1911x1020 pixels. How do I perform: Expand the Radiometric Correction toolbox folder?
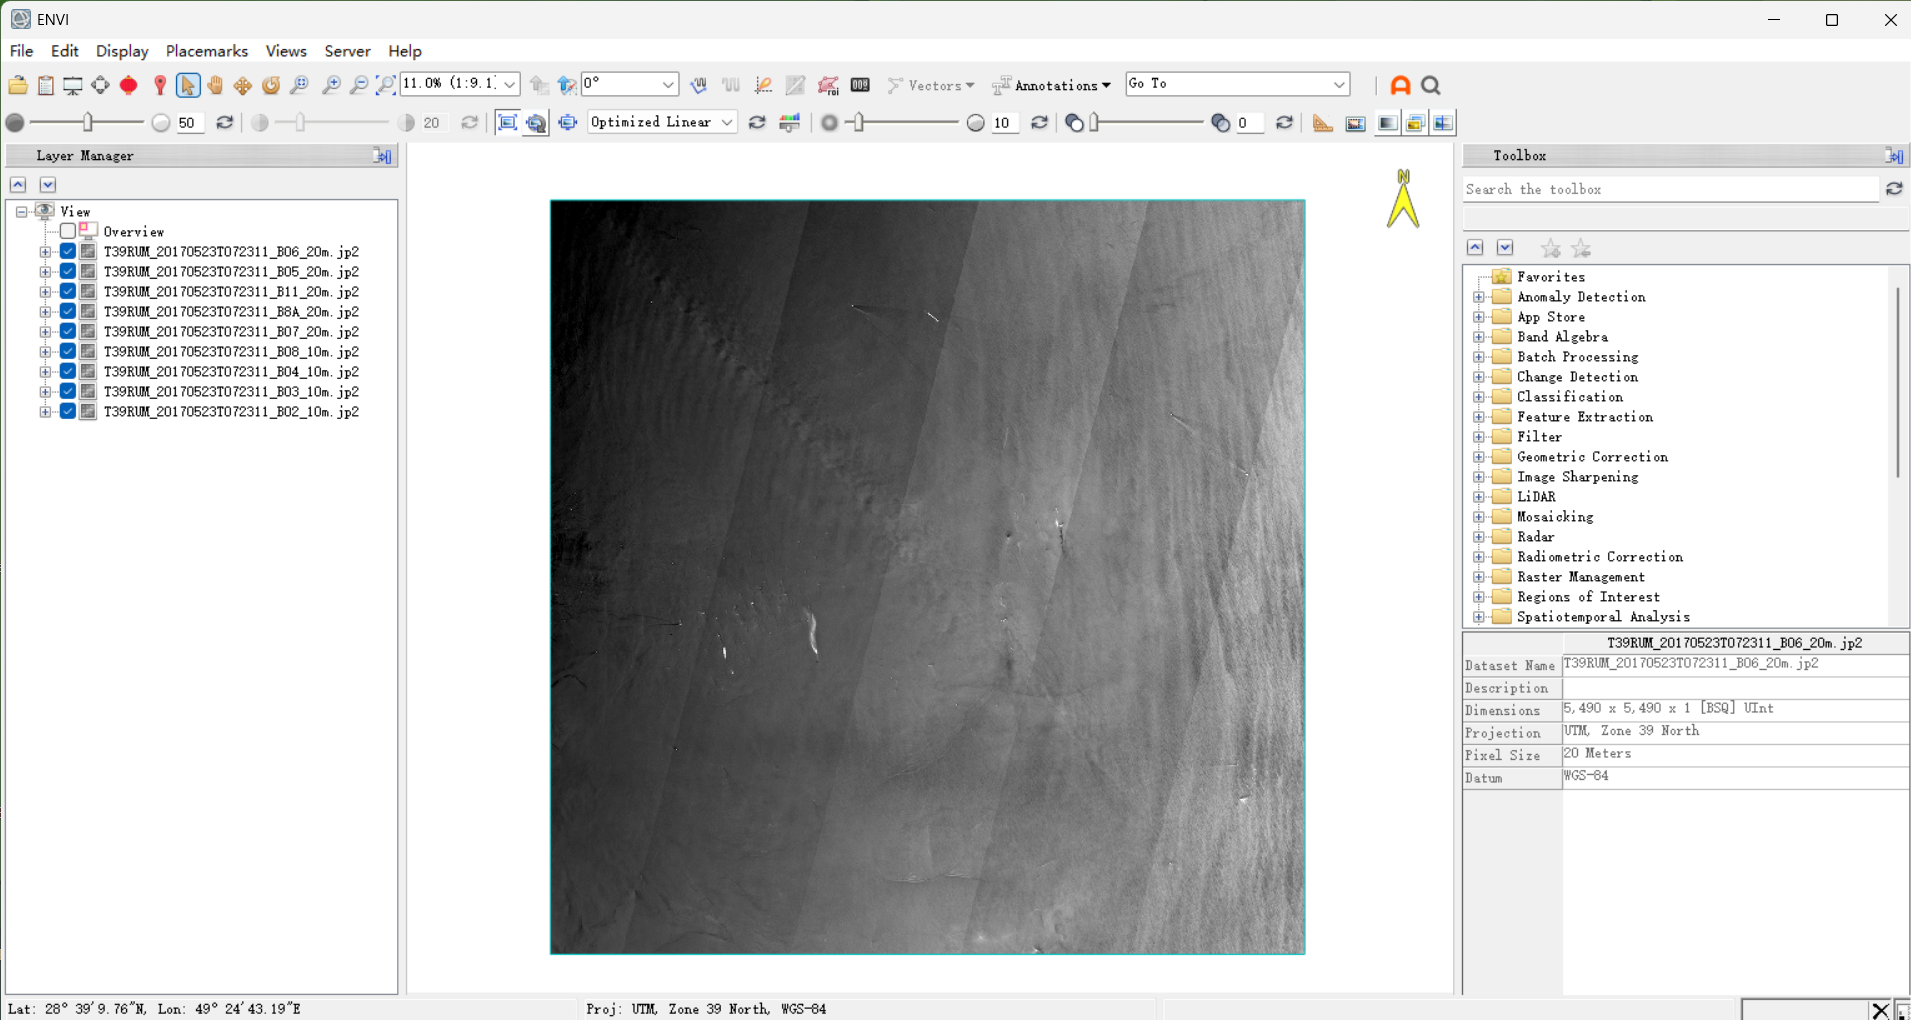tap(1479, 557)
